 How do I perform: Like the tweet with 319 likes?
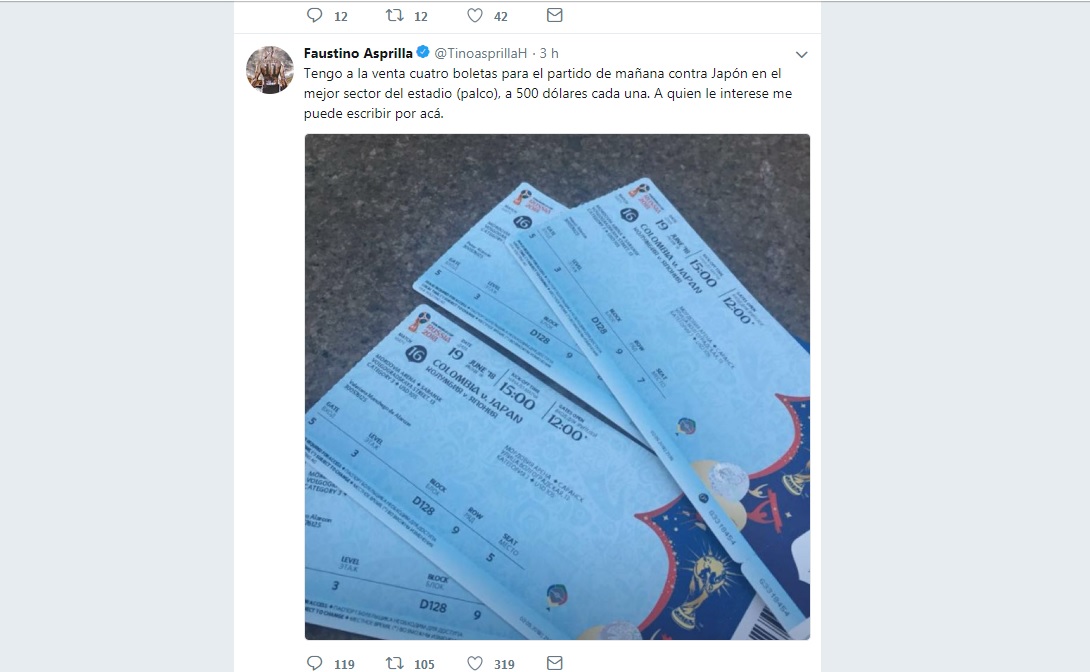pyautogui.click(x=475, y=663)
